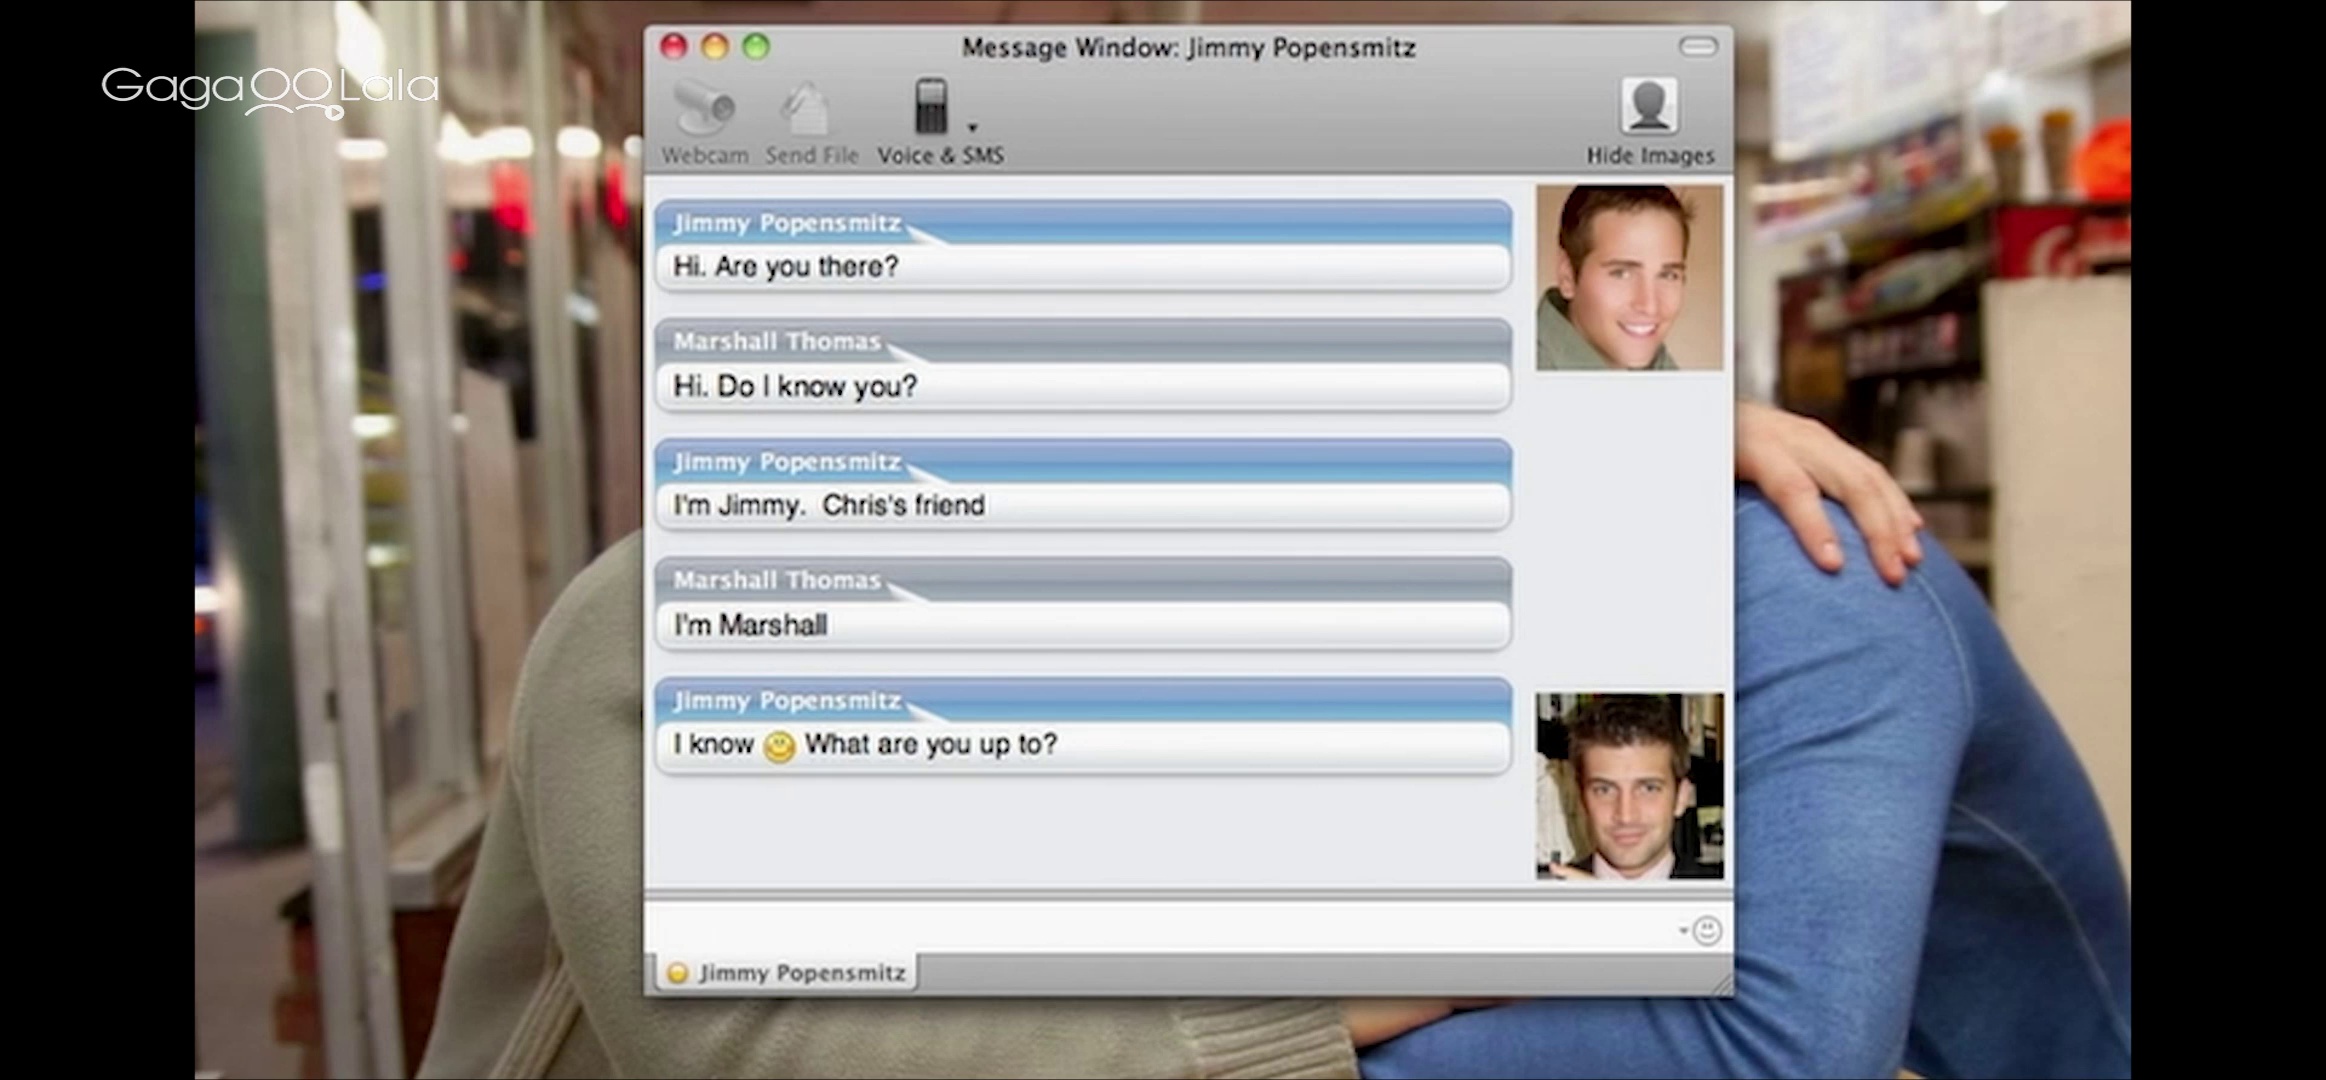Click the Webcam toolbar icon
The image size is (2326, 1080).
coord(704,110)
